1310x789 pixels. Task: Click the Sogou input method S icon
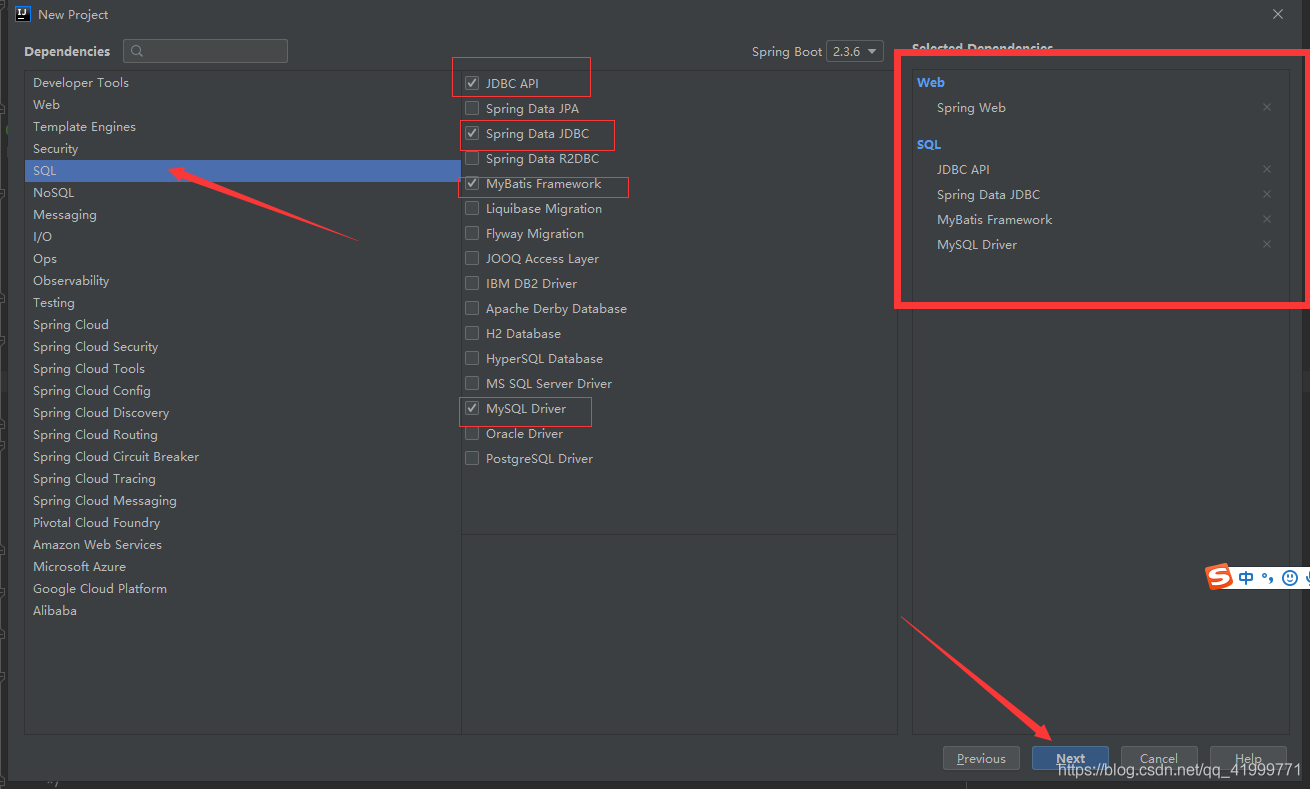(1219, 577)
